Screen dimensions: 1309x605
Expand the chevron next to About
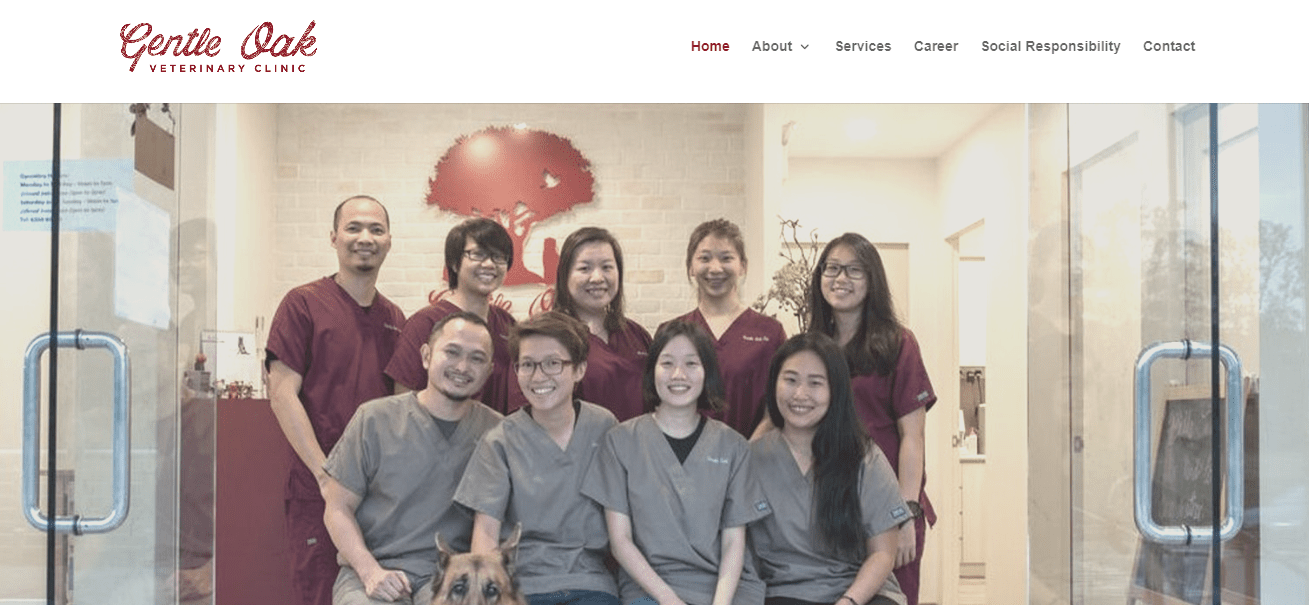pos(805,47)
